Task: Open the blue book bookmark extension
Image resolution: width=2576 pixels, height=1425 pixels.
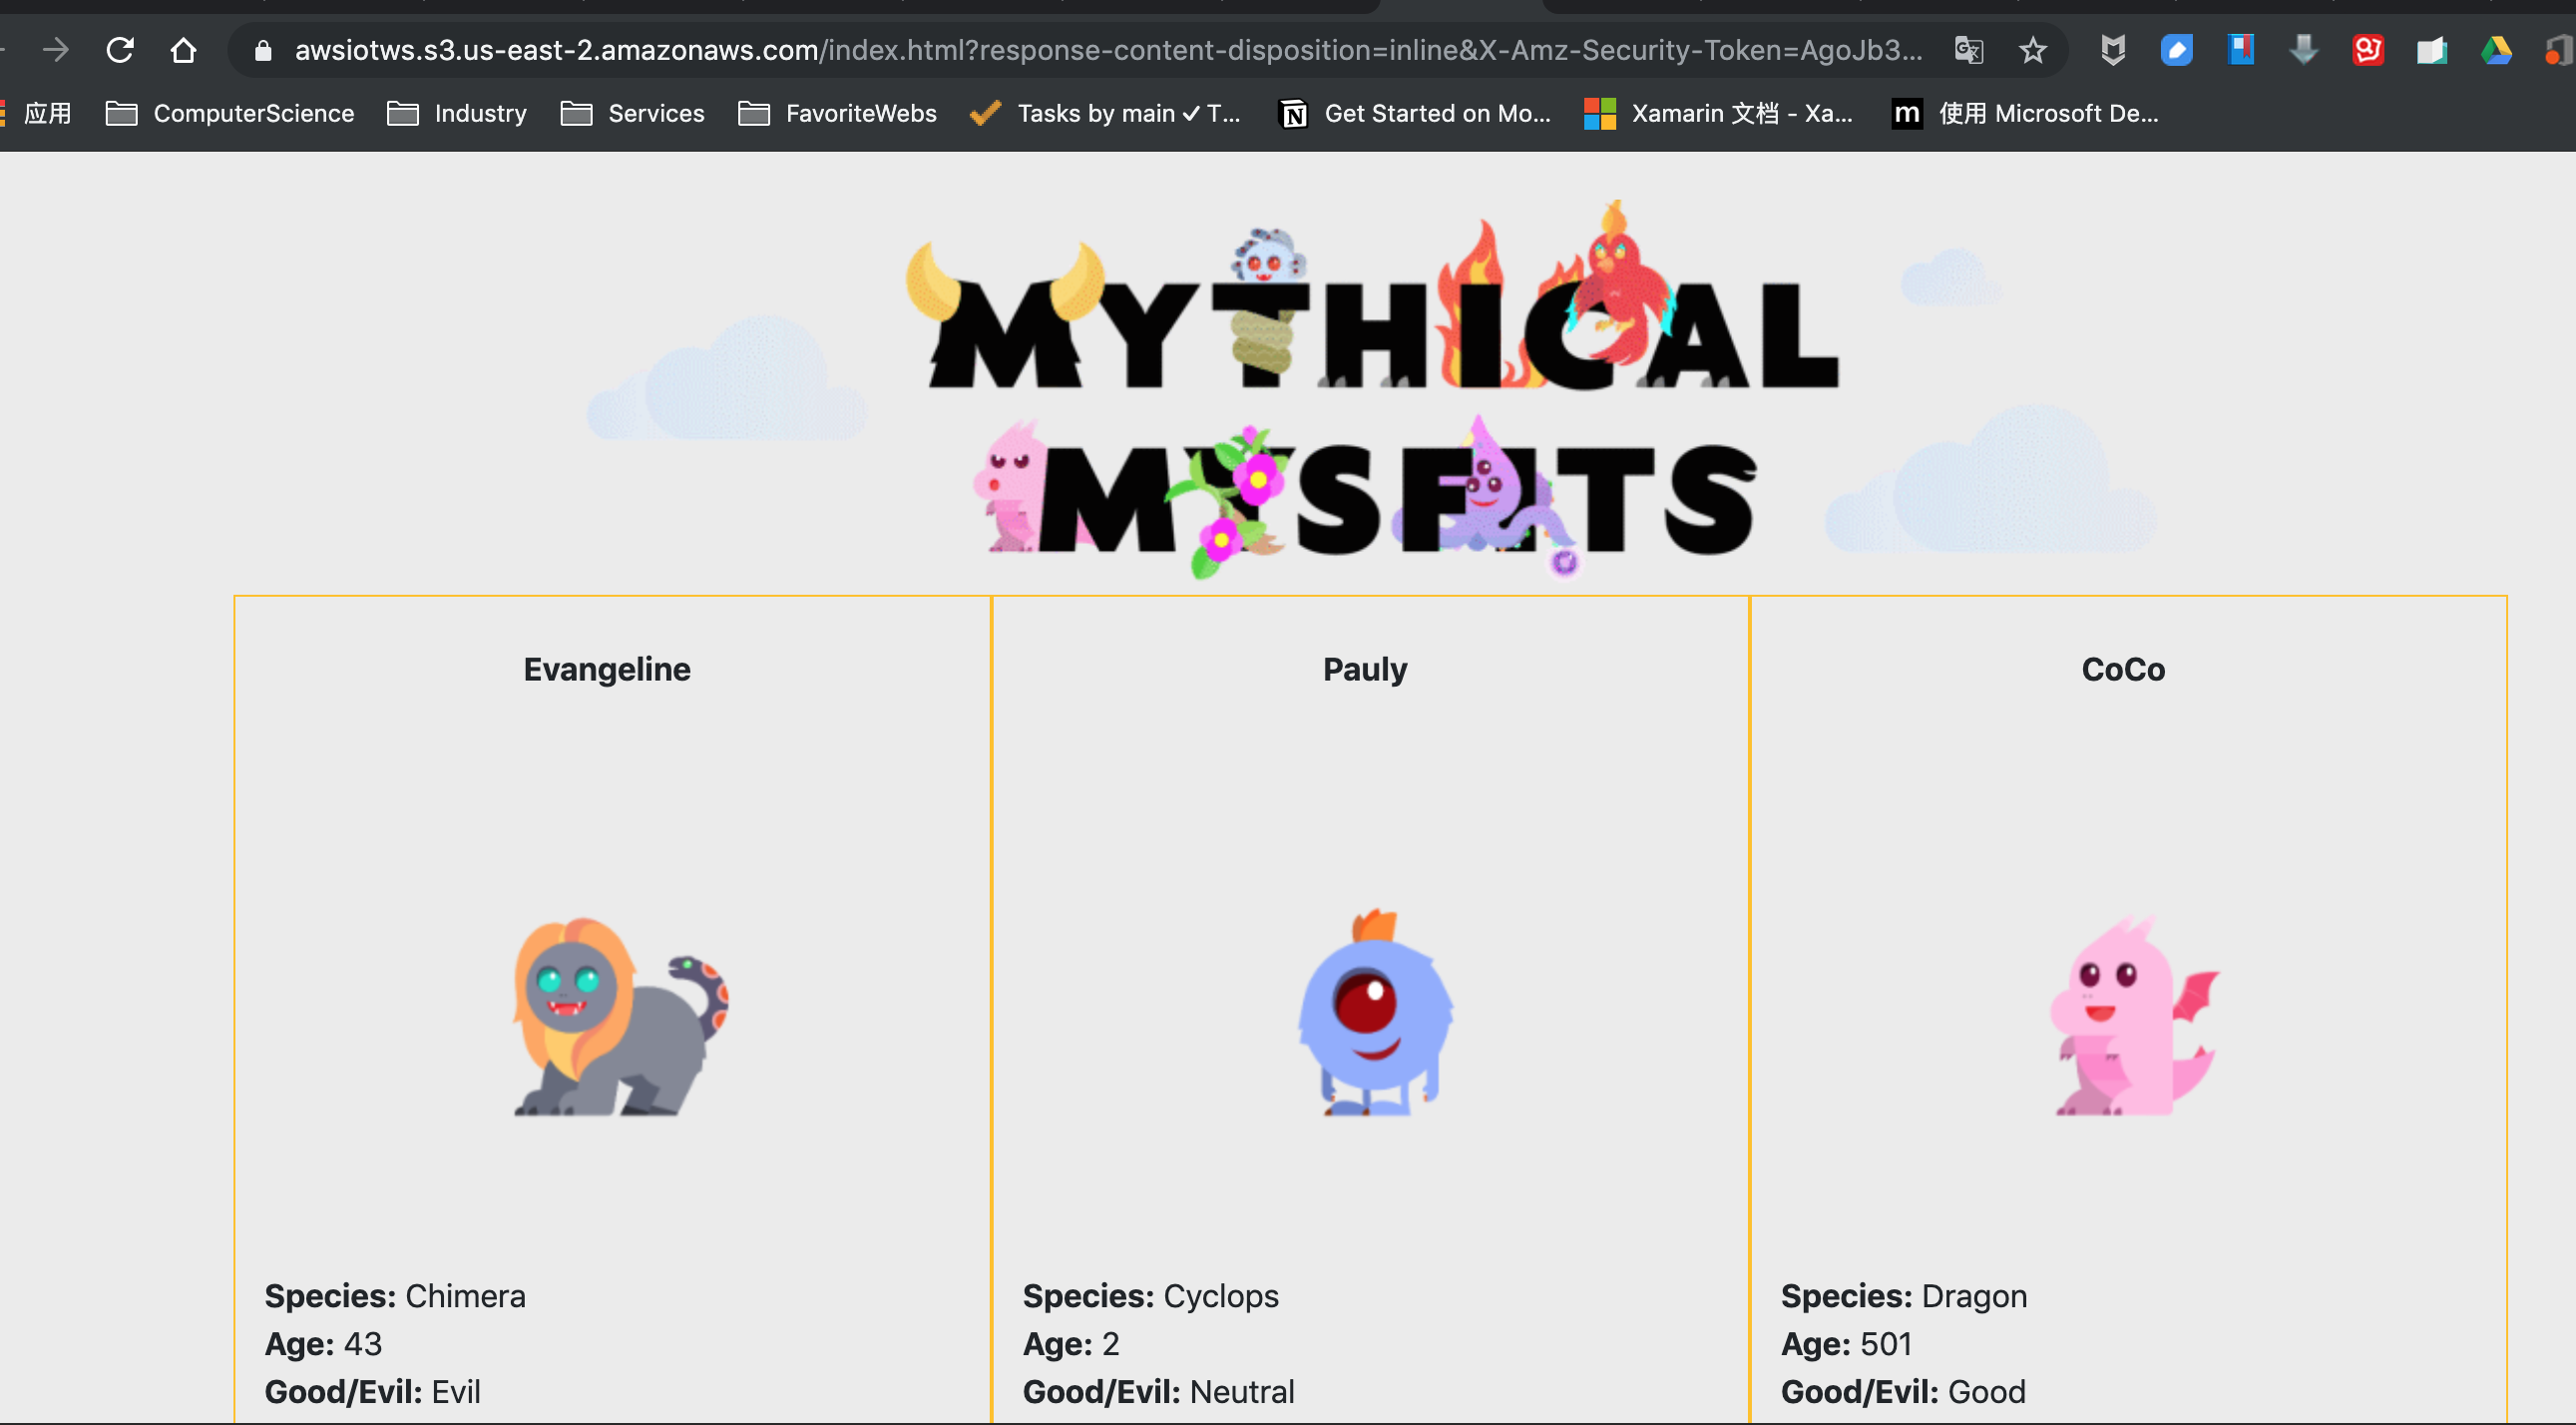Action: click(2240, 49)
